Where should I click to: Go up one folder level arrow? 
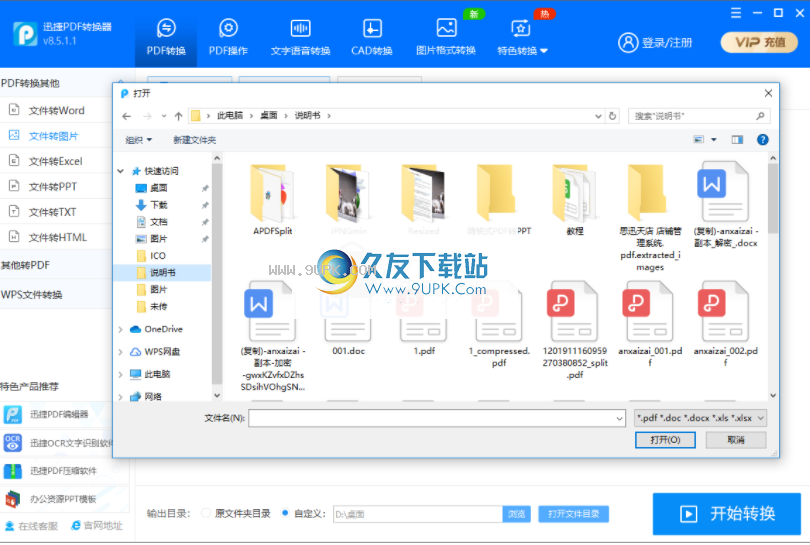(178, 116)
